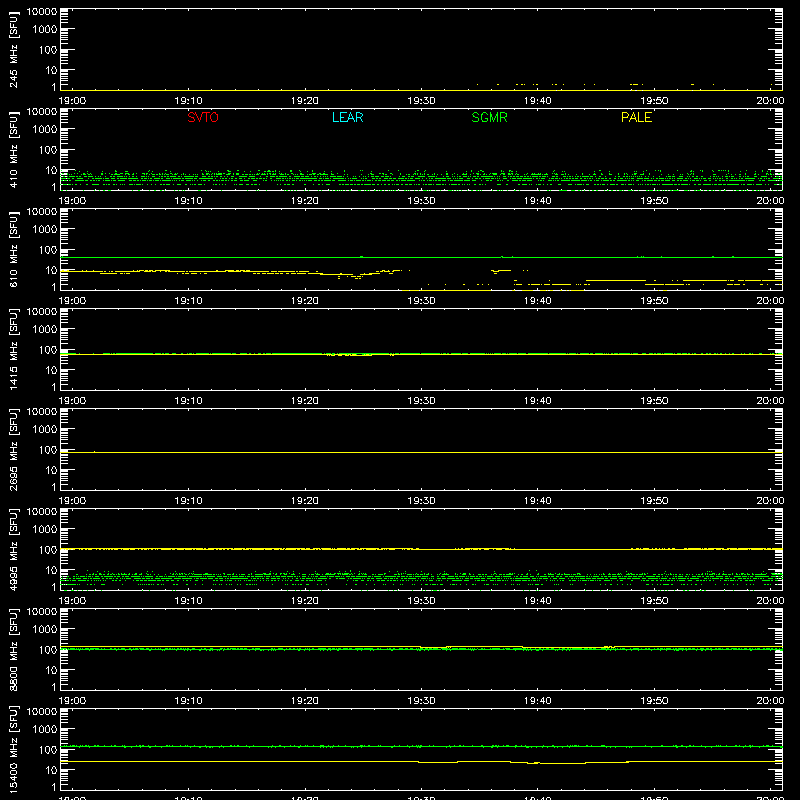
Task: Click 19:40 tick label under 410 MHz plot
Action: (x=537, y=201)
